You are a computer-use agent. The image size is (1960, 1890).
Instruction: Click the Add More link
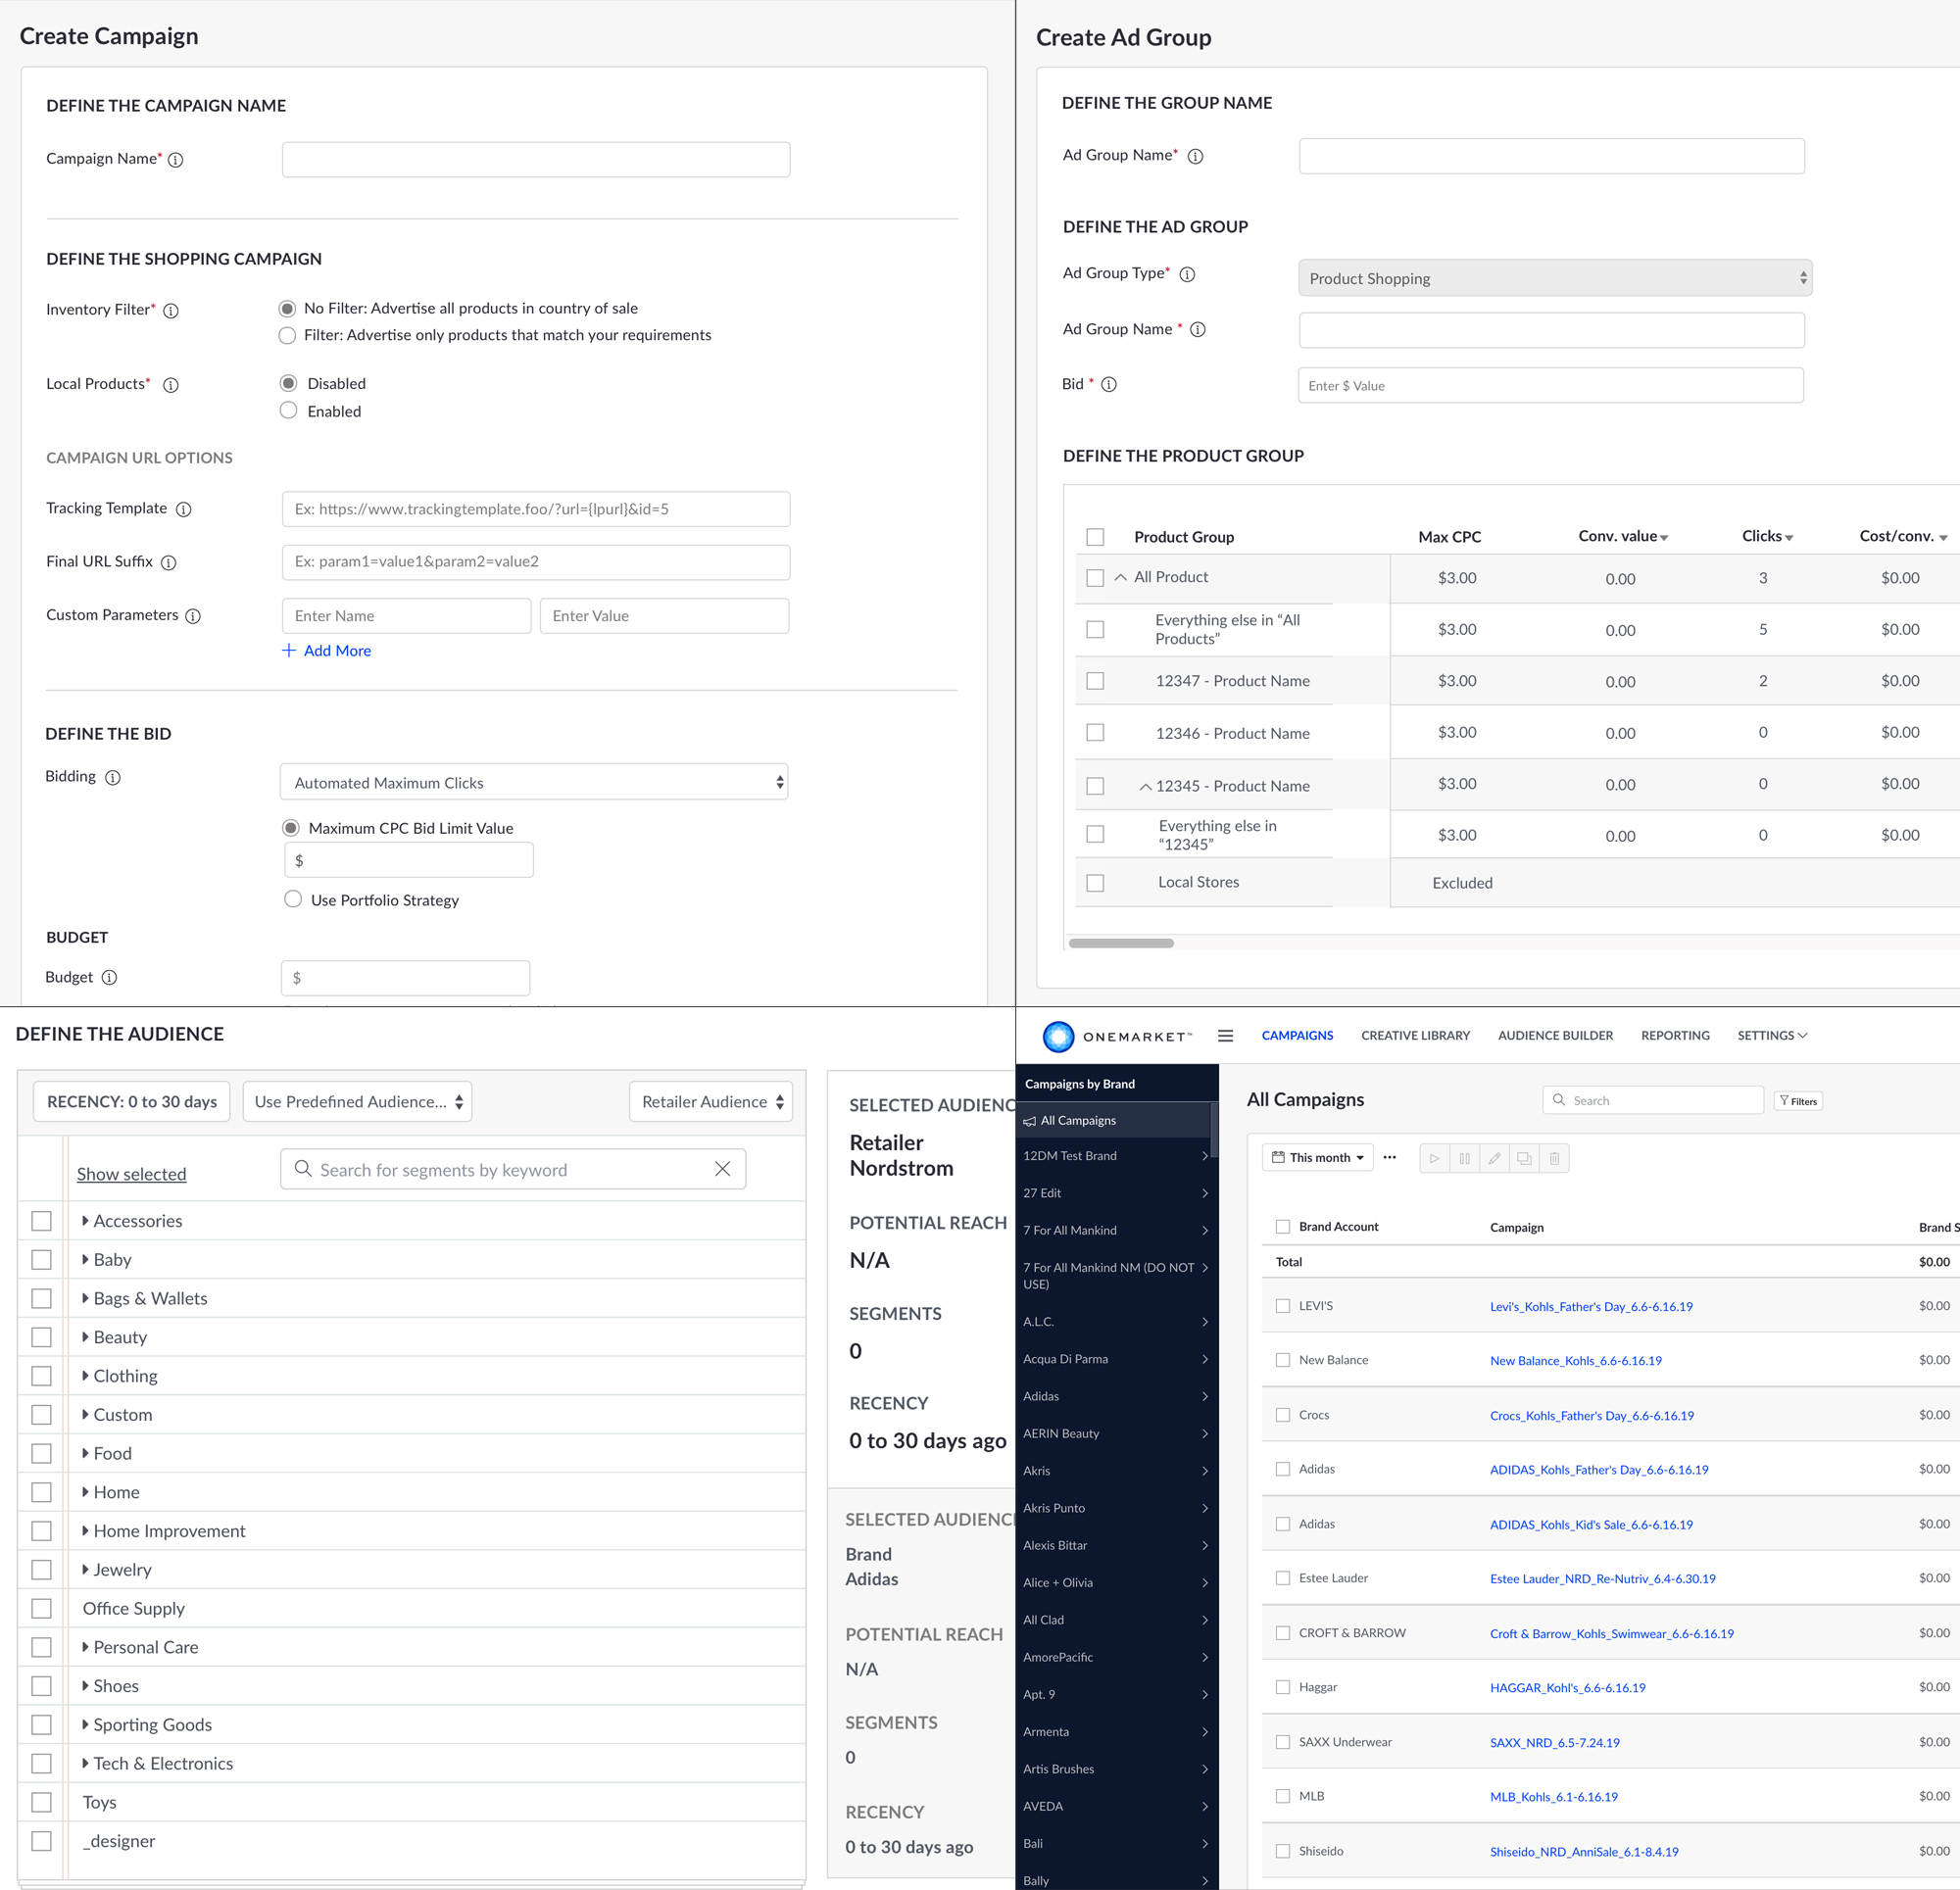tap(337, 650)
